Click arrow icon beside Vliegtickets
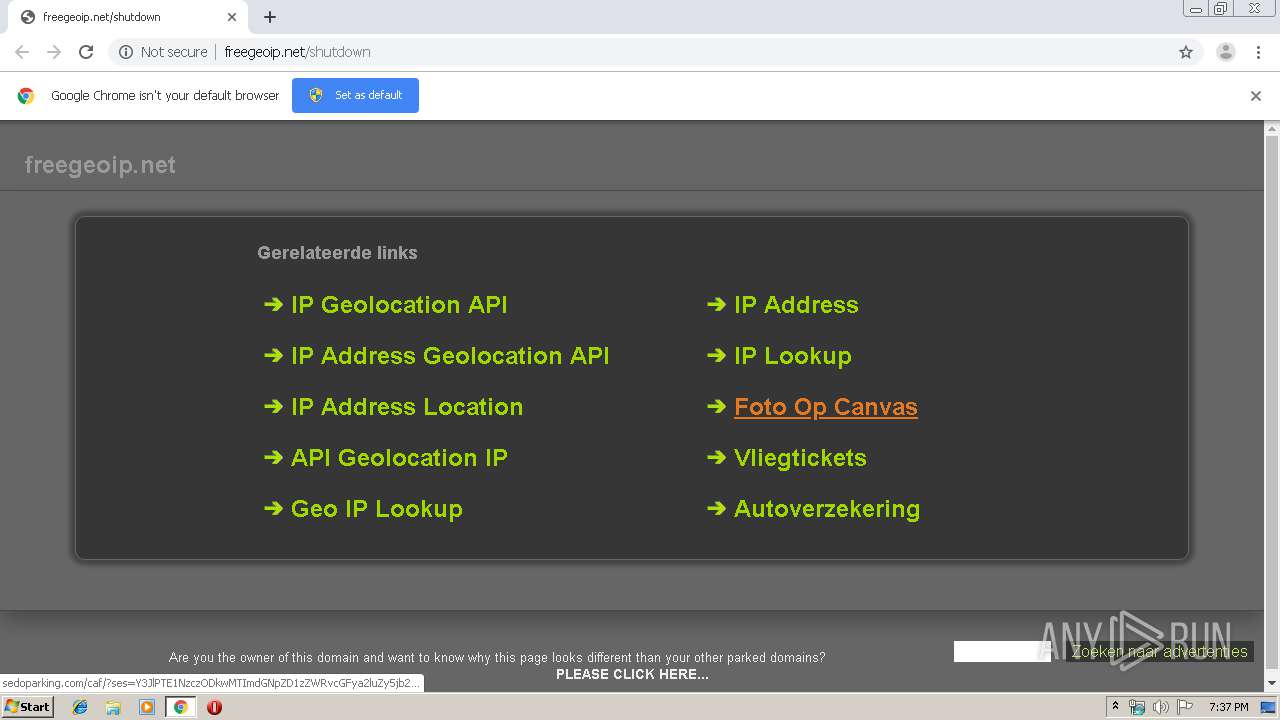This screenshot has width=1280, height=720. click(716, 458)
